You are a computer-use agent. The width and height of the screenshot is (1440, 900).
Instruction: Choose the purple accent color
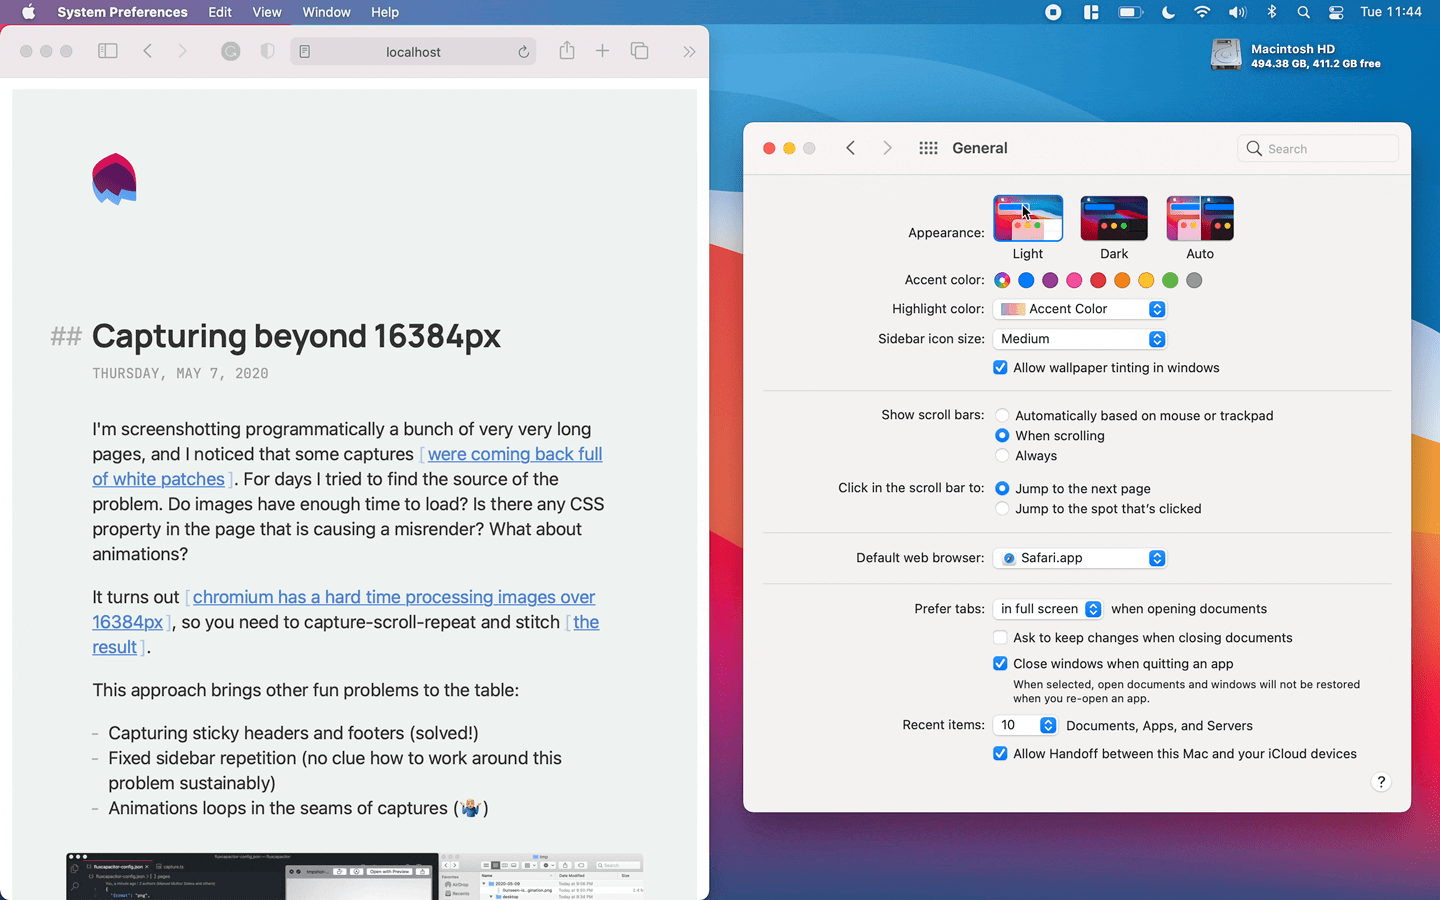point(1050,280)
